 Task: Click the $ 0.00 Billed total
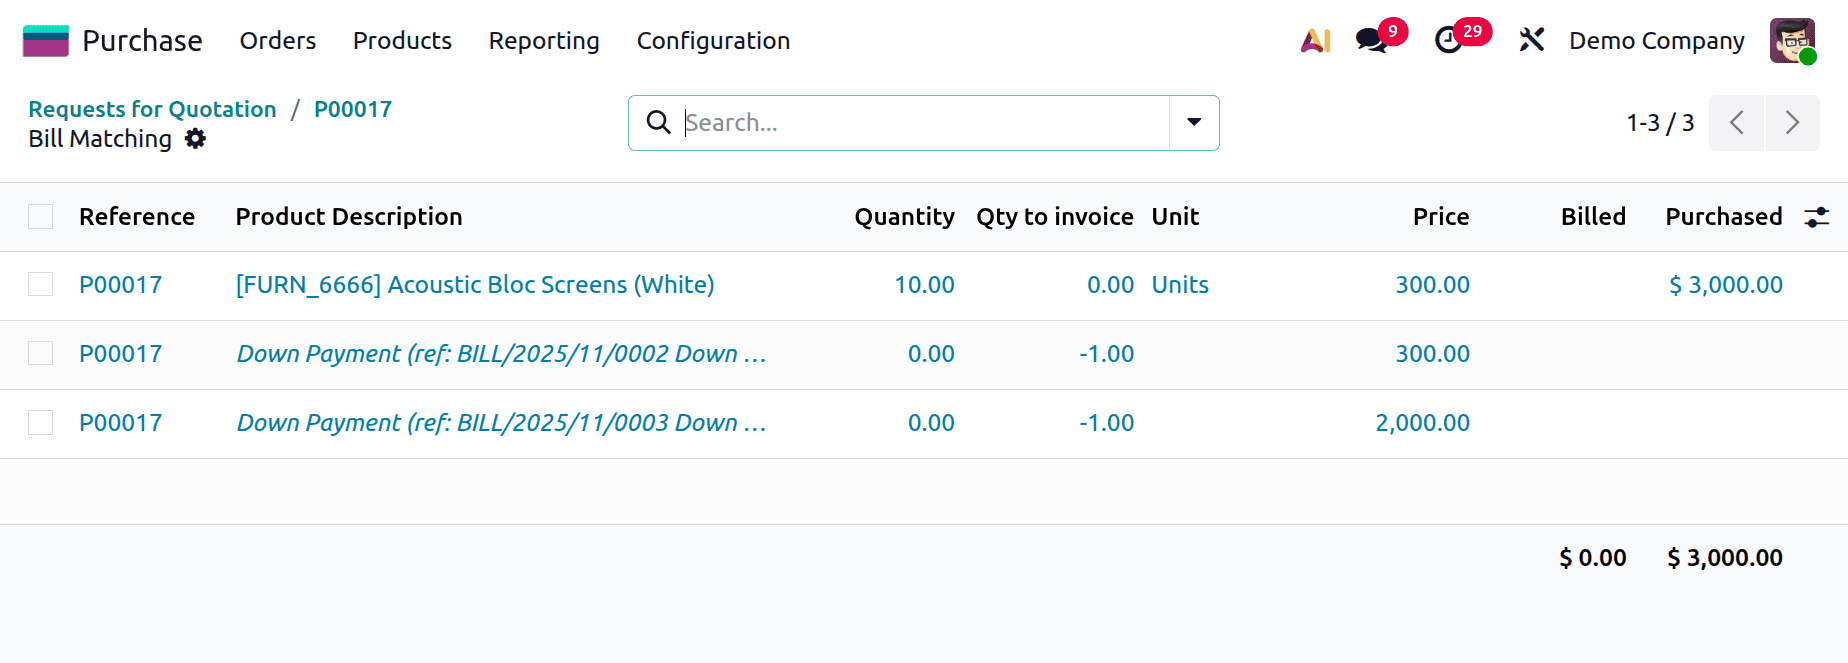click(x=1593, y=558)
